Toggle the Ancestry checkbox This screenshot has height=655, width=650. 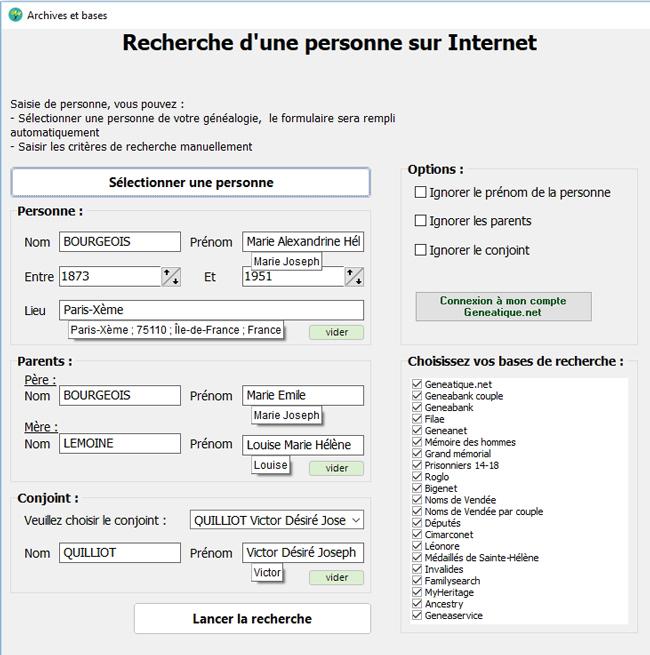click(x=417, y=604)
